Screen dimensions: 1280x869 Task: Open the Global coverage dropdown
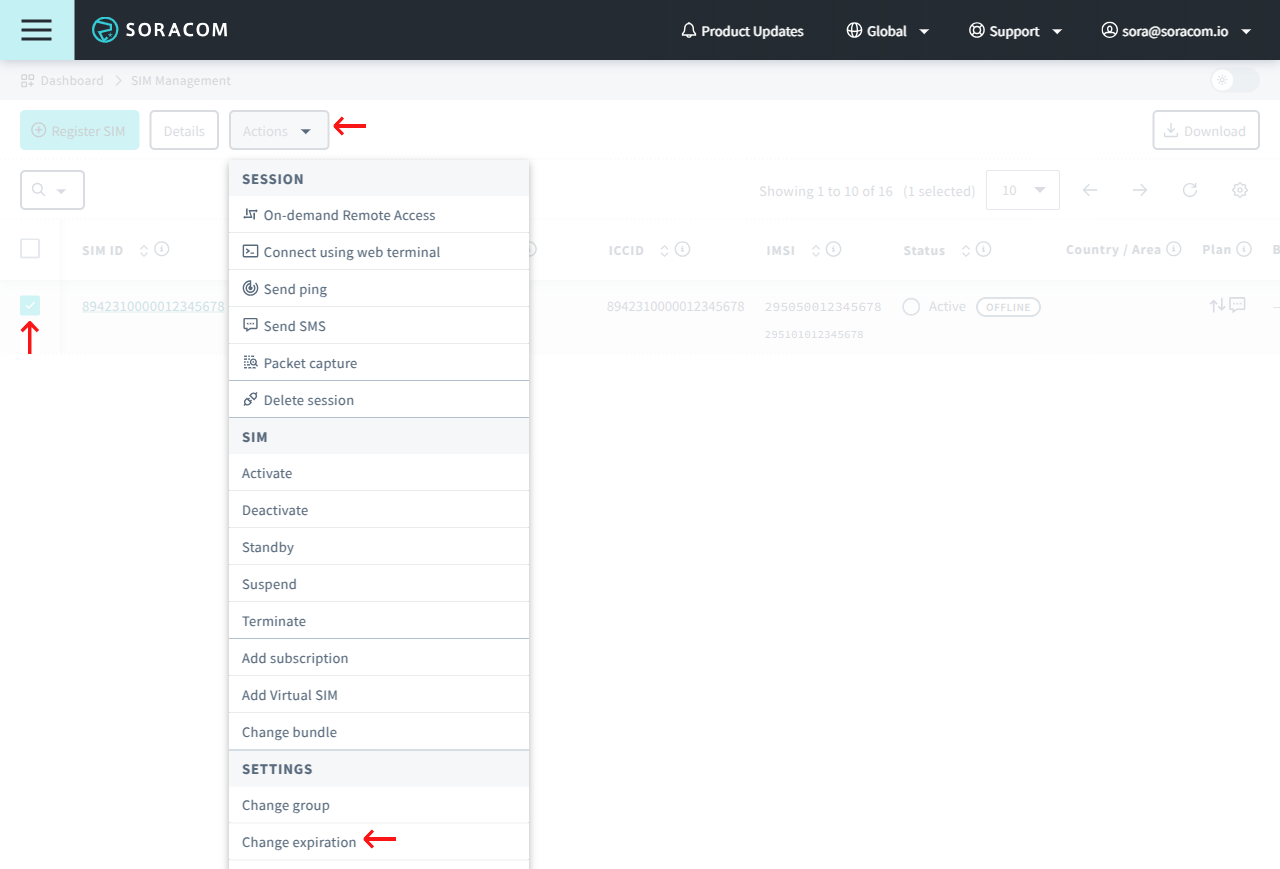887,31
